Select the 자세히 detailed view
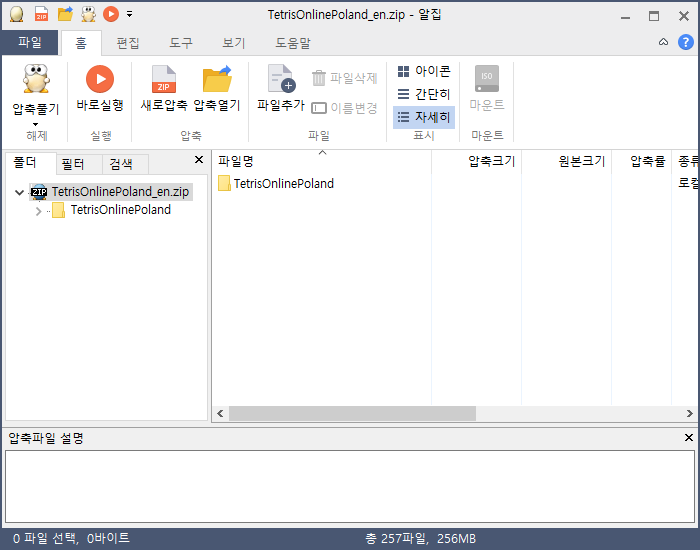Image resolution: width=700 pixels, height=550 pixels. point(424,117)
